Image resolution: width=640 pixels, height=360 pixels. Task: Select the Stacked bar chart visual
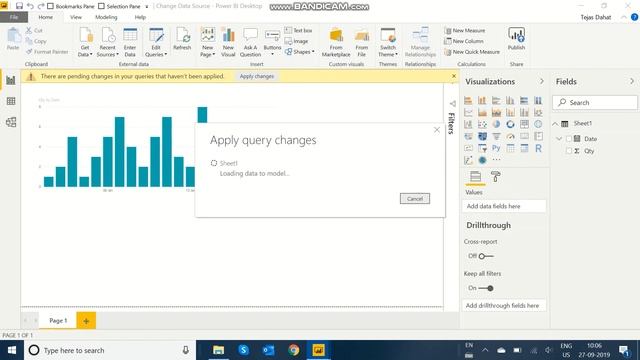[x=468, y=100]
